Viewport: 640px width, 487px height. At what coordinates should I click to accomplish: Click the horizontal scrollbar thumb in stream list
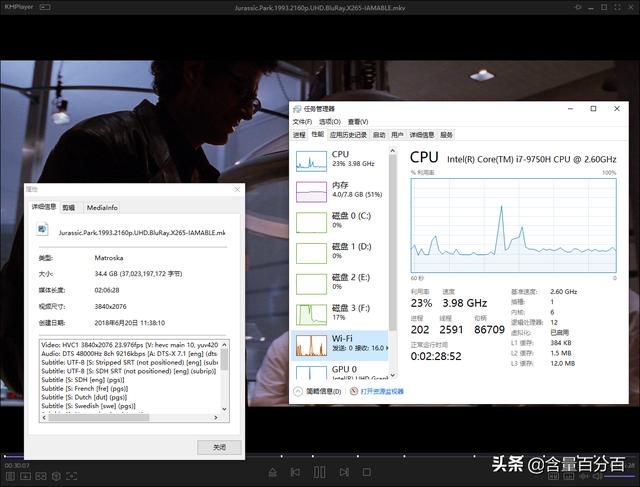(x=99, y=418)
